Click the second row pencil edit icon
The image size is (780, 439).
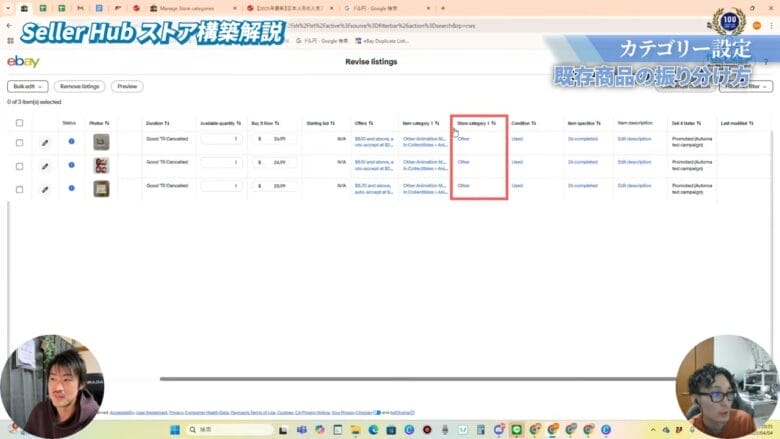[45, 166]
